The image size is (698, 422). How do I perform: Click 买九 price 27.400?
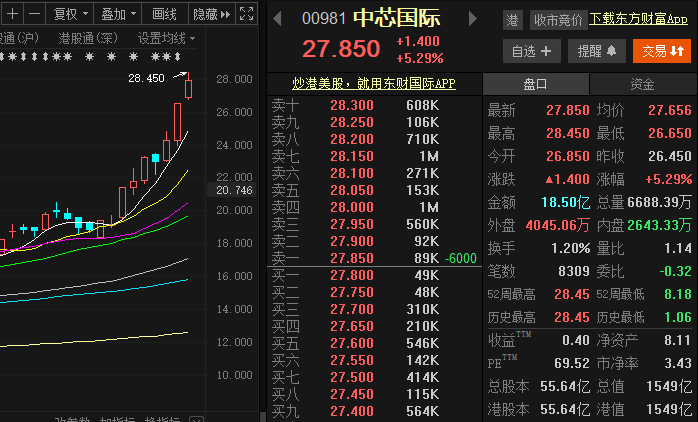pyautogui.click(x=352, y=411)
